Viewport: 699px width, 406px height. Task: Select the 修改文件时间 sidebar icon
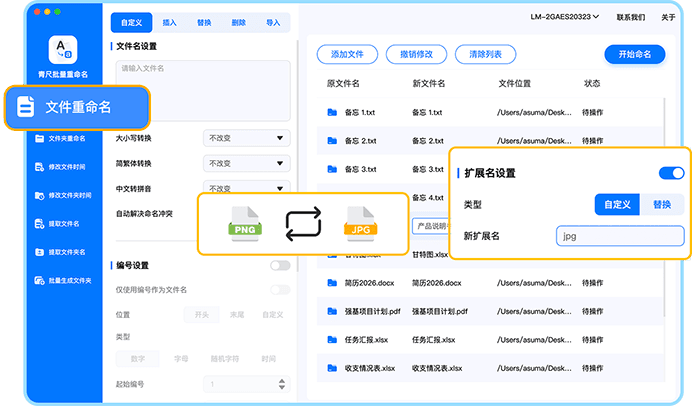click(x=40, y=167)
